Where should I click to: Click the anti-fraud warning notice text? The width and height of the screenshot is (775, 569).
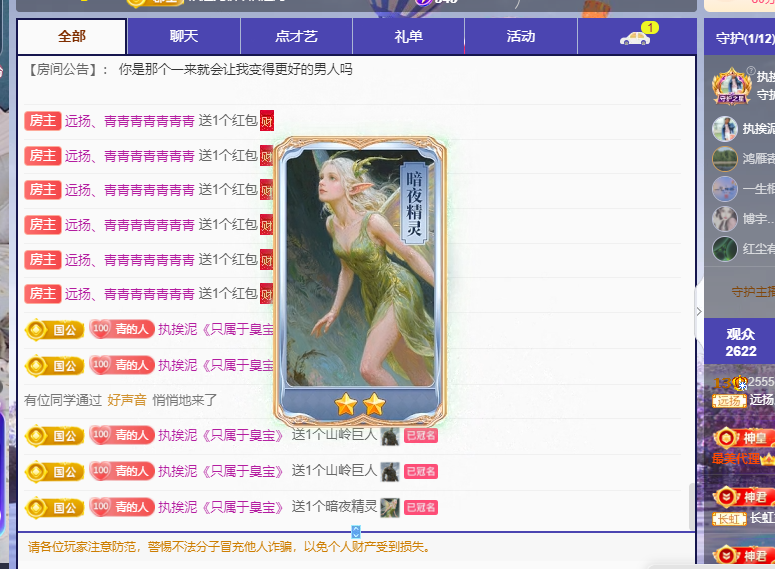[231, 547]
